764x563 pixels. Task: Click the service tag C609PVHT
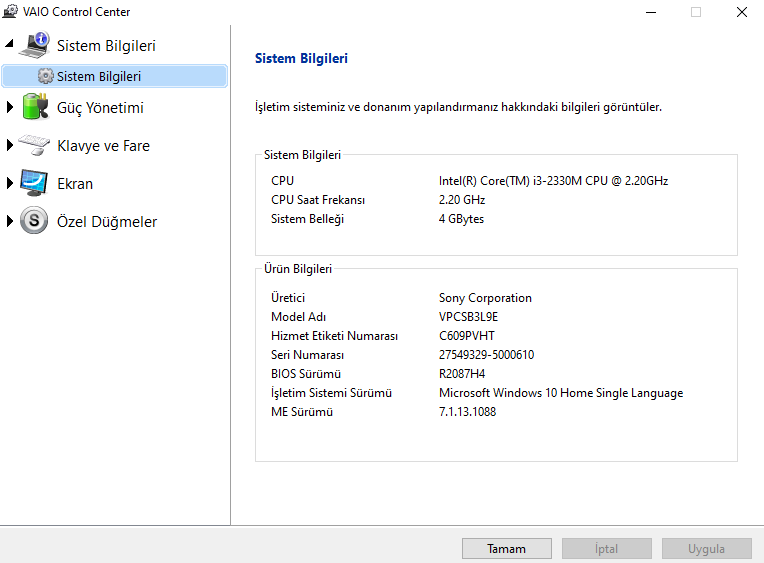[466, 336]
